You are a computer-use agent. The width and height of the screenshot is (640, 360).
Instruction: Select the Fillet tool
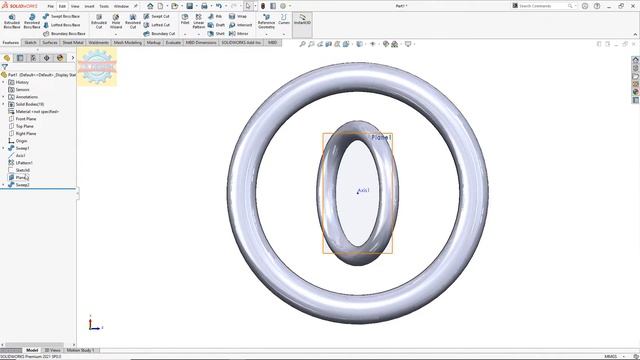185,19
